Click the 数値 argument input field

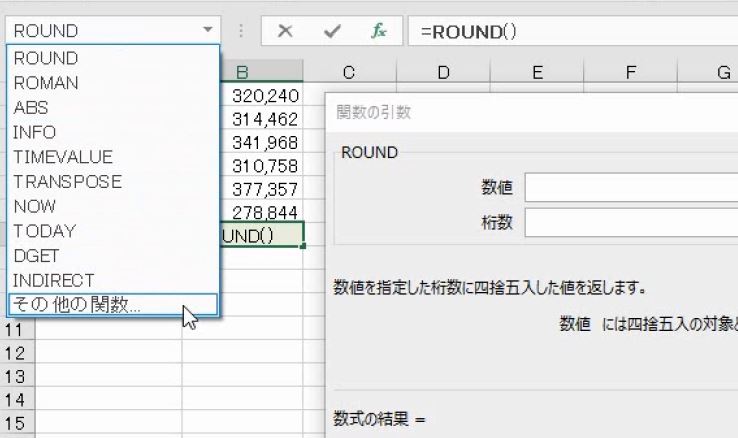tap(631, 187)
